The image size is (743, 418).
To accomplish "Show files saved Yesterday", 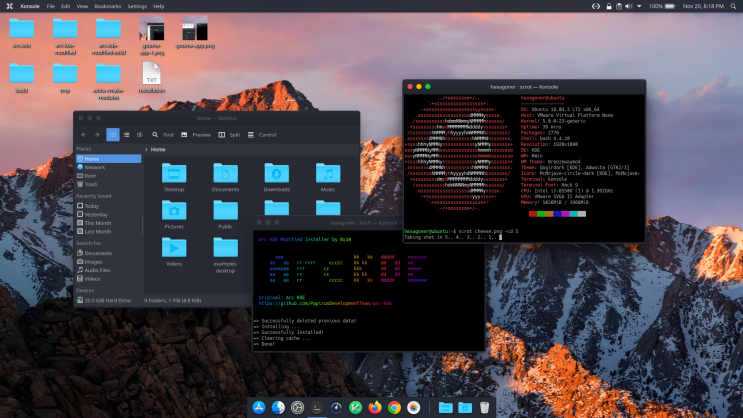I will (109, 215).
